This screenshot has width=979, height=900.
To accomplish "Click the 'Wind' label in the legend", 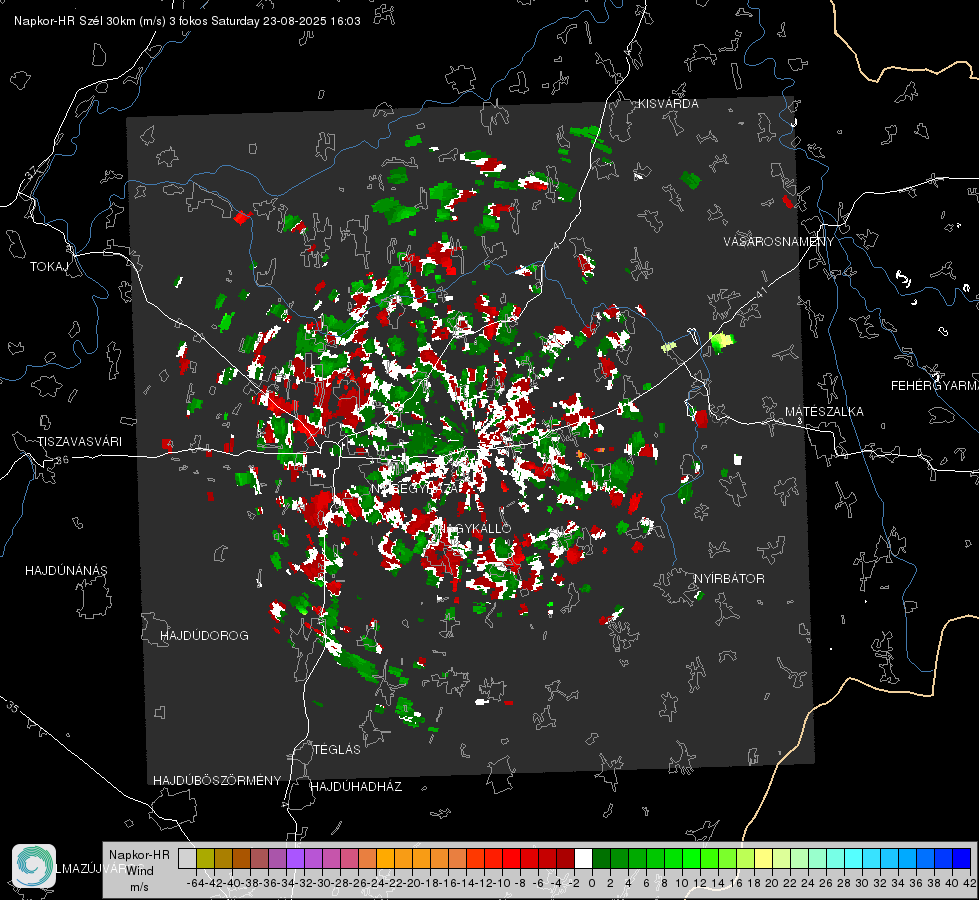I will click(140, 871).
